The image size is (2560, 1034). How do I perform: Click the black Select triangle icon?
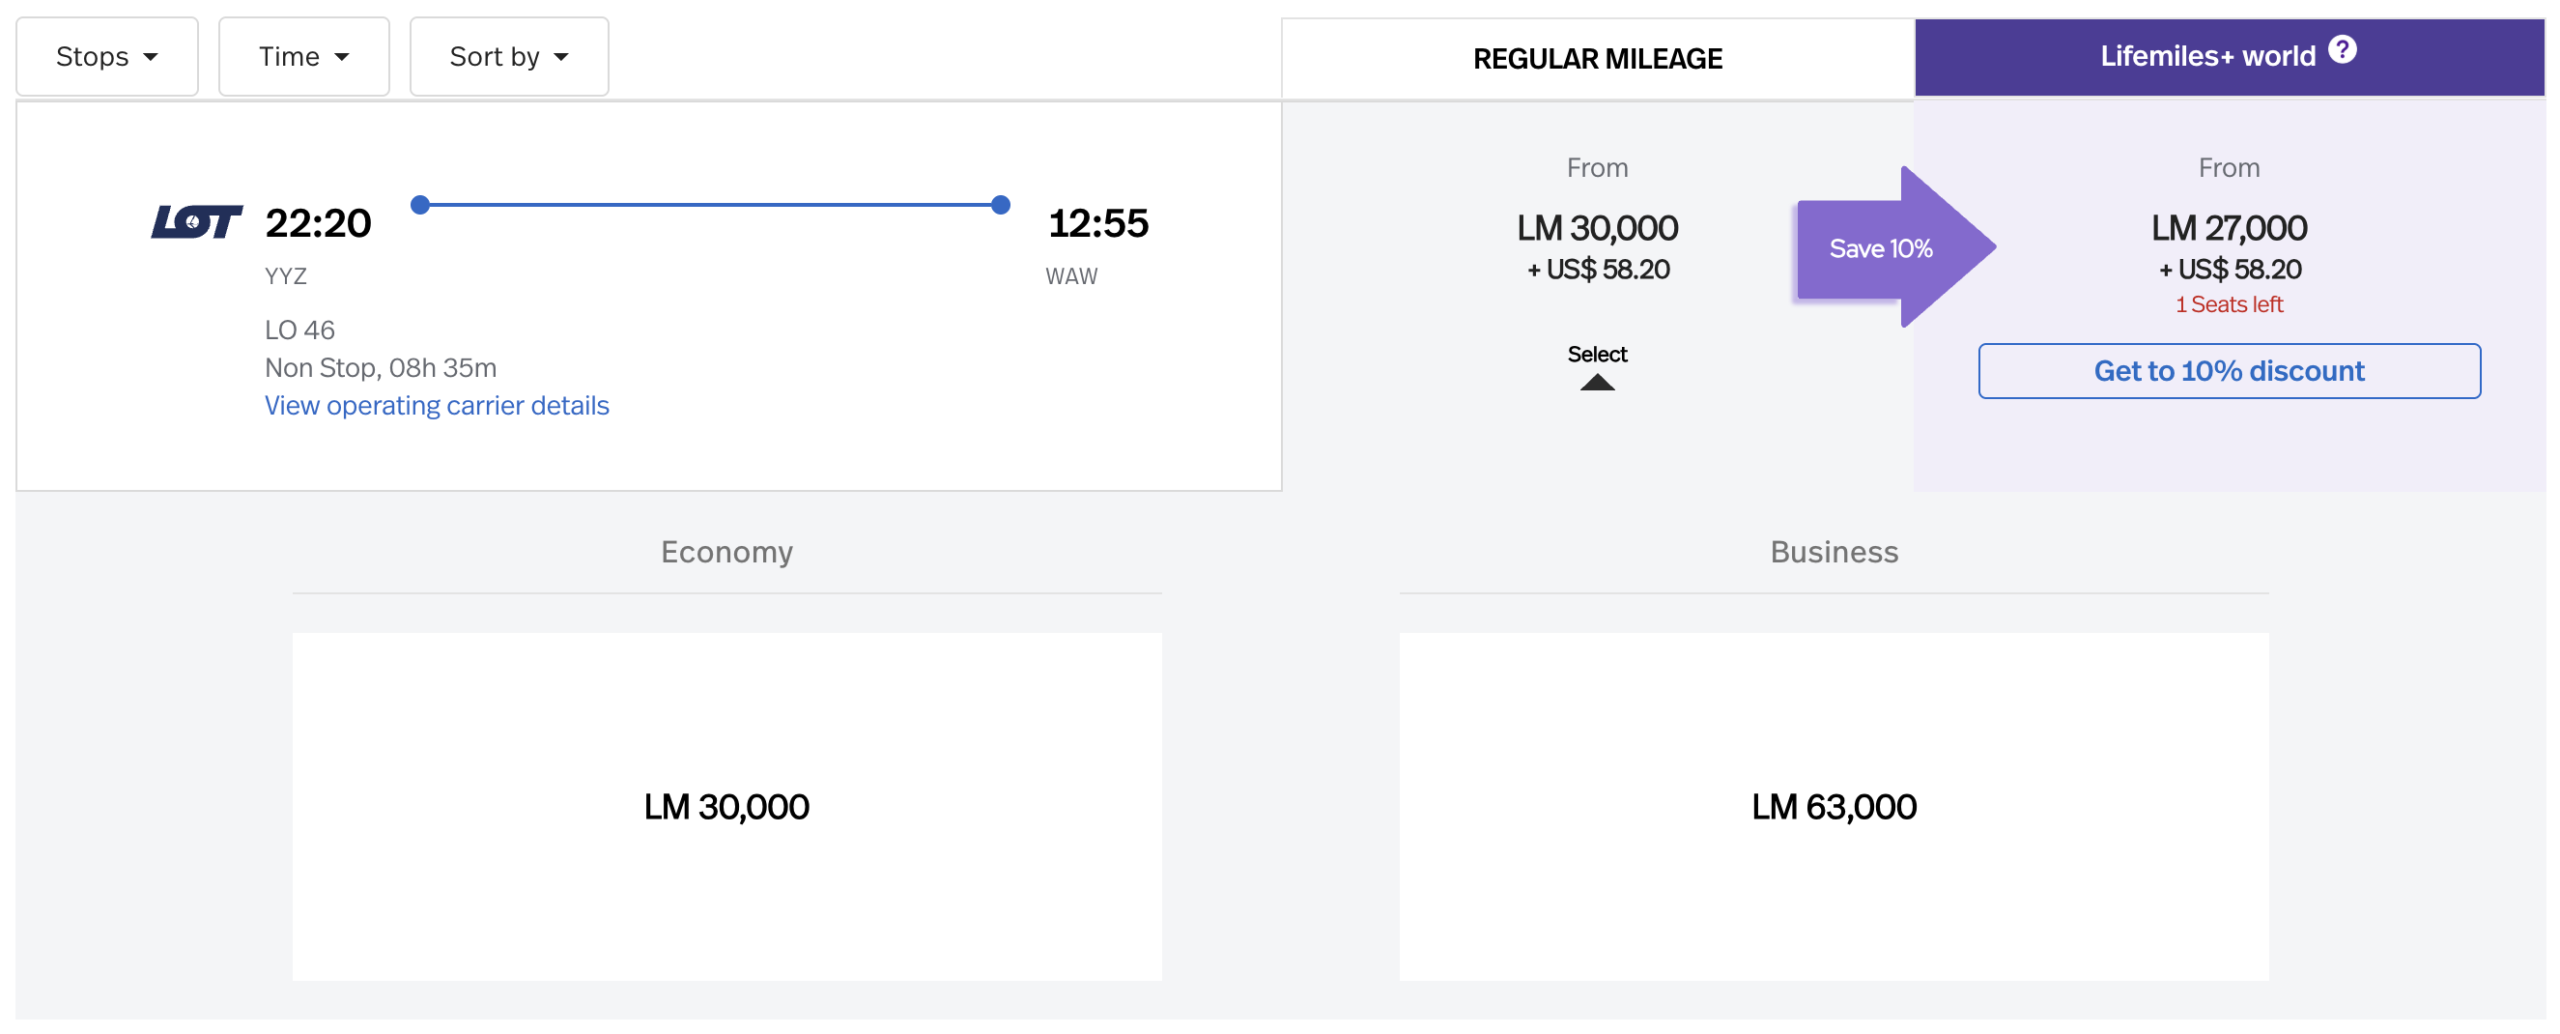pyautogui.click(x=1597, y=383)
